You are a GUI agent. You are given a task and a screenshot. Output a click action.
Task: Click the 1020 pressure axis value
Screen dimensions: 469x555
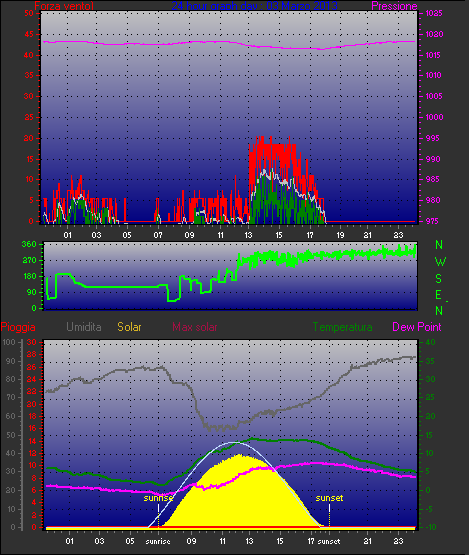pos(434,34)
